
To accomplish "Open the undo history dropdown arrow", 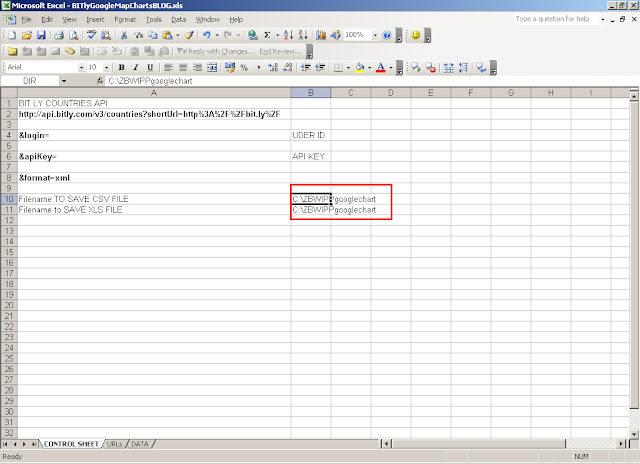I will tap(217, 35).
